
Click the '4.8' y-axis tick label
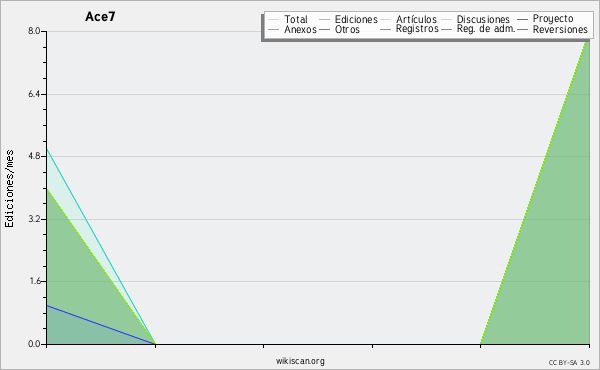tap(34, 156)
